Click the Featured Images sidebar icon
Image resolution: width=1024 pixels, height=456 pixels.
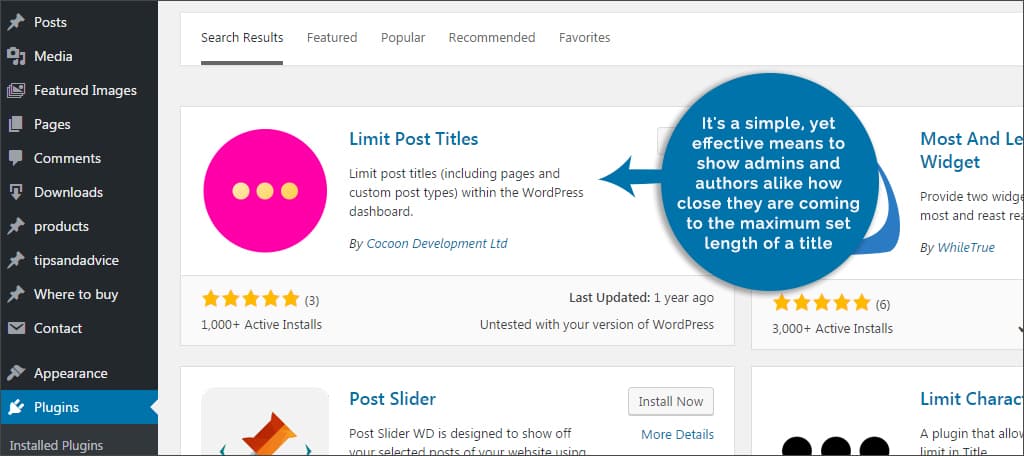pyautogui.click(x=16, y=90)
